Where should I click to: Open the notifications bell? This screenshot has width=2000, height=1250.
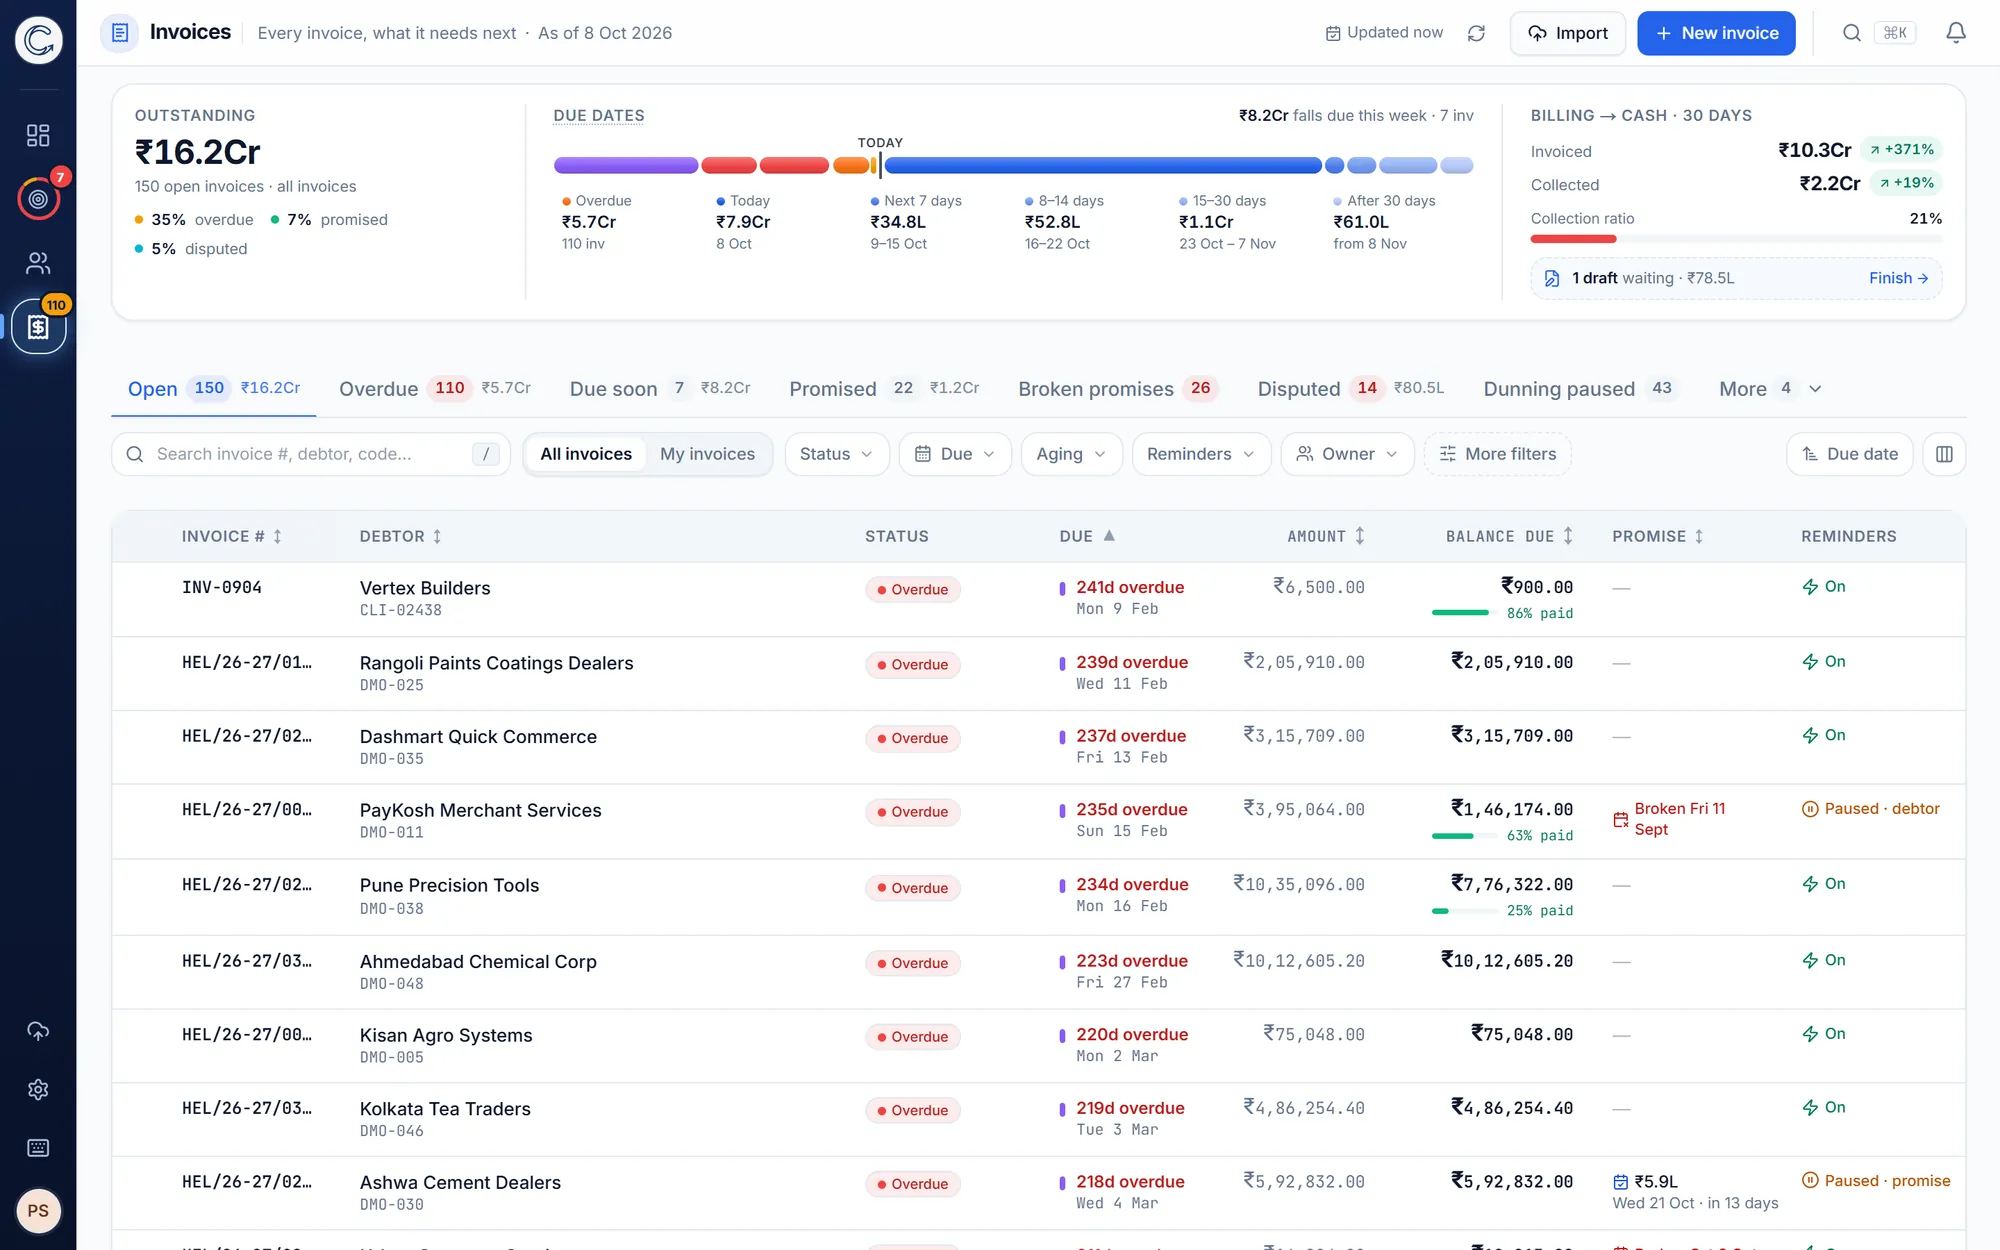[x=1956, y=33]
